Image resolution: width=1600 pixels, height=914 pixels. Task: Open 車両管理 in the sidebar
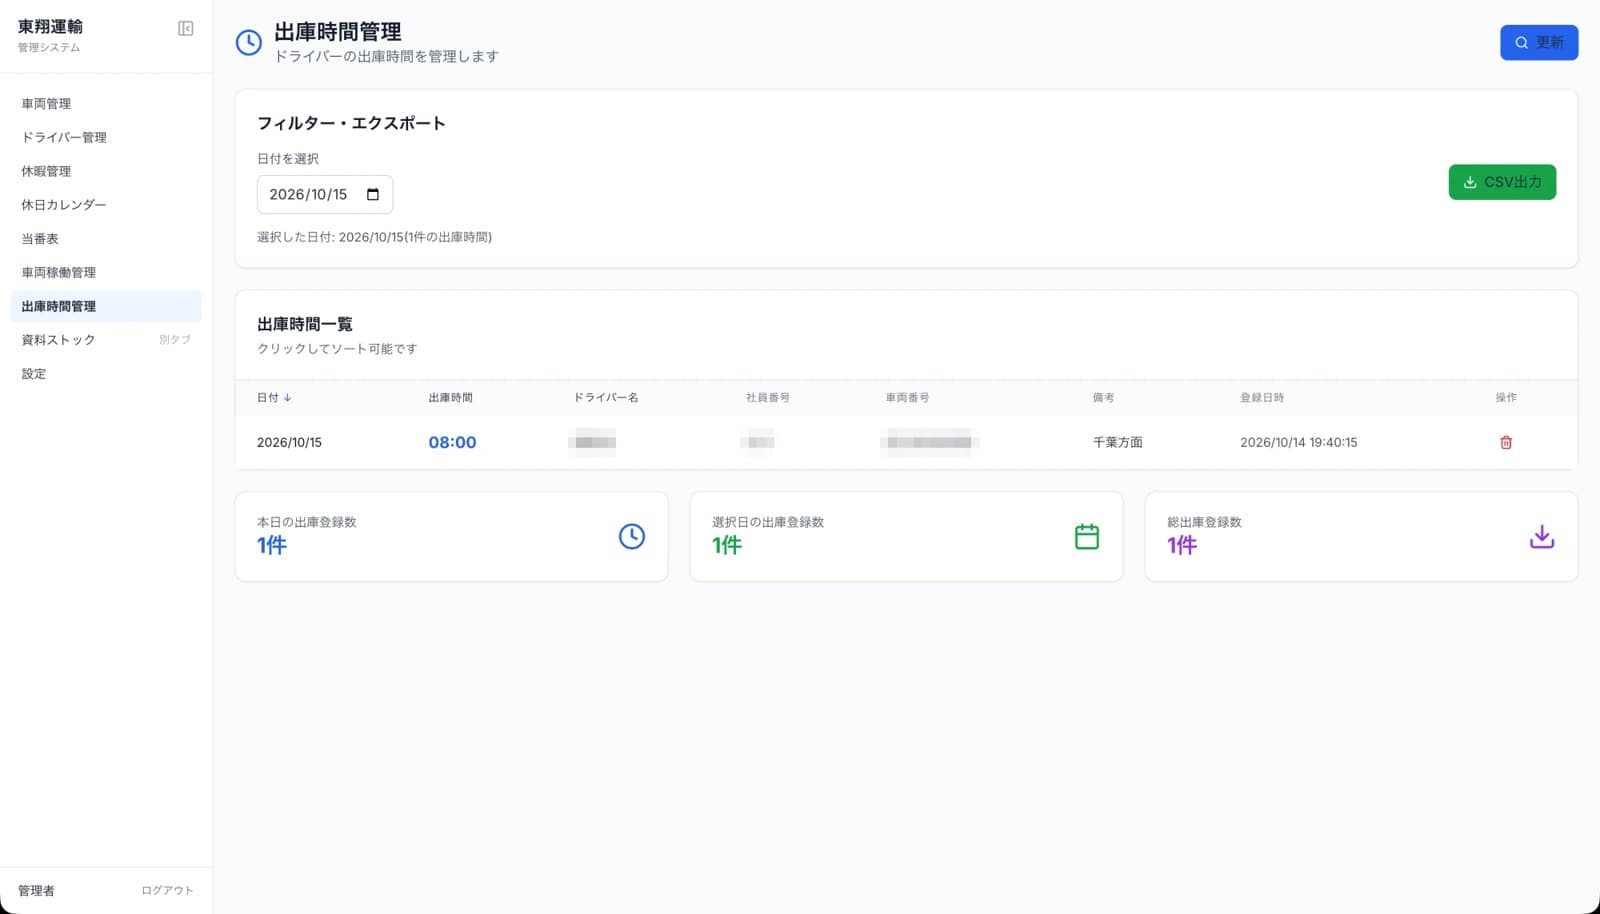pyautogui.click(x=106, y=104)
